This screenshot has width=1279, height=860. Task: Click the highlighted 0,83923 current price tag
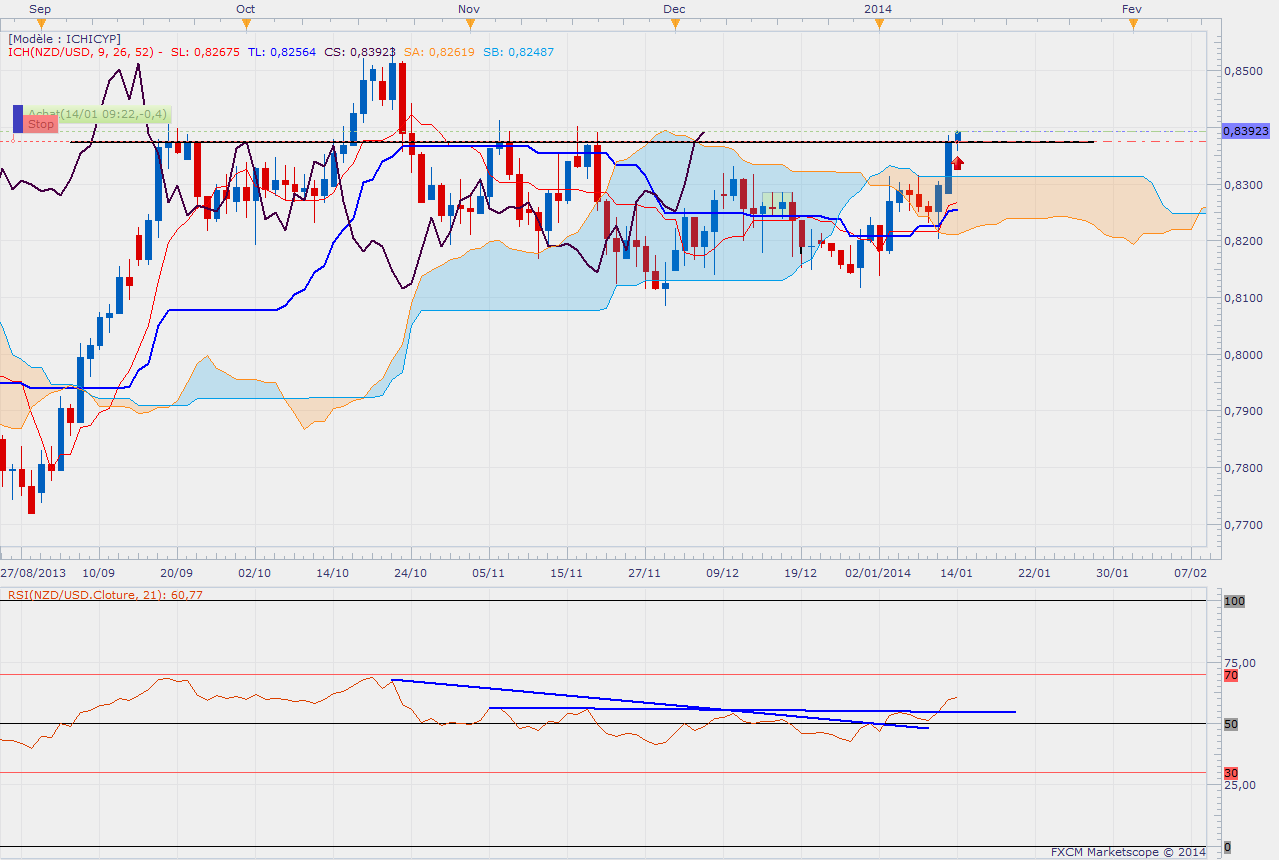coord(1245,130)
